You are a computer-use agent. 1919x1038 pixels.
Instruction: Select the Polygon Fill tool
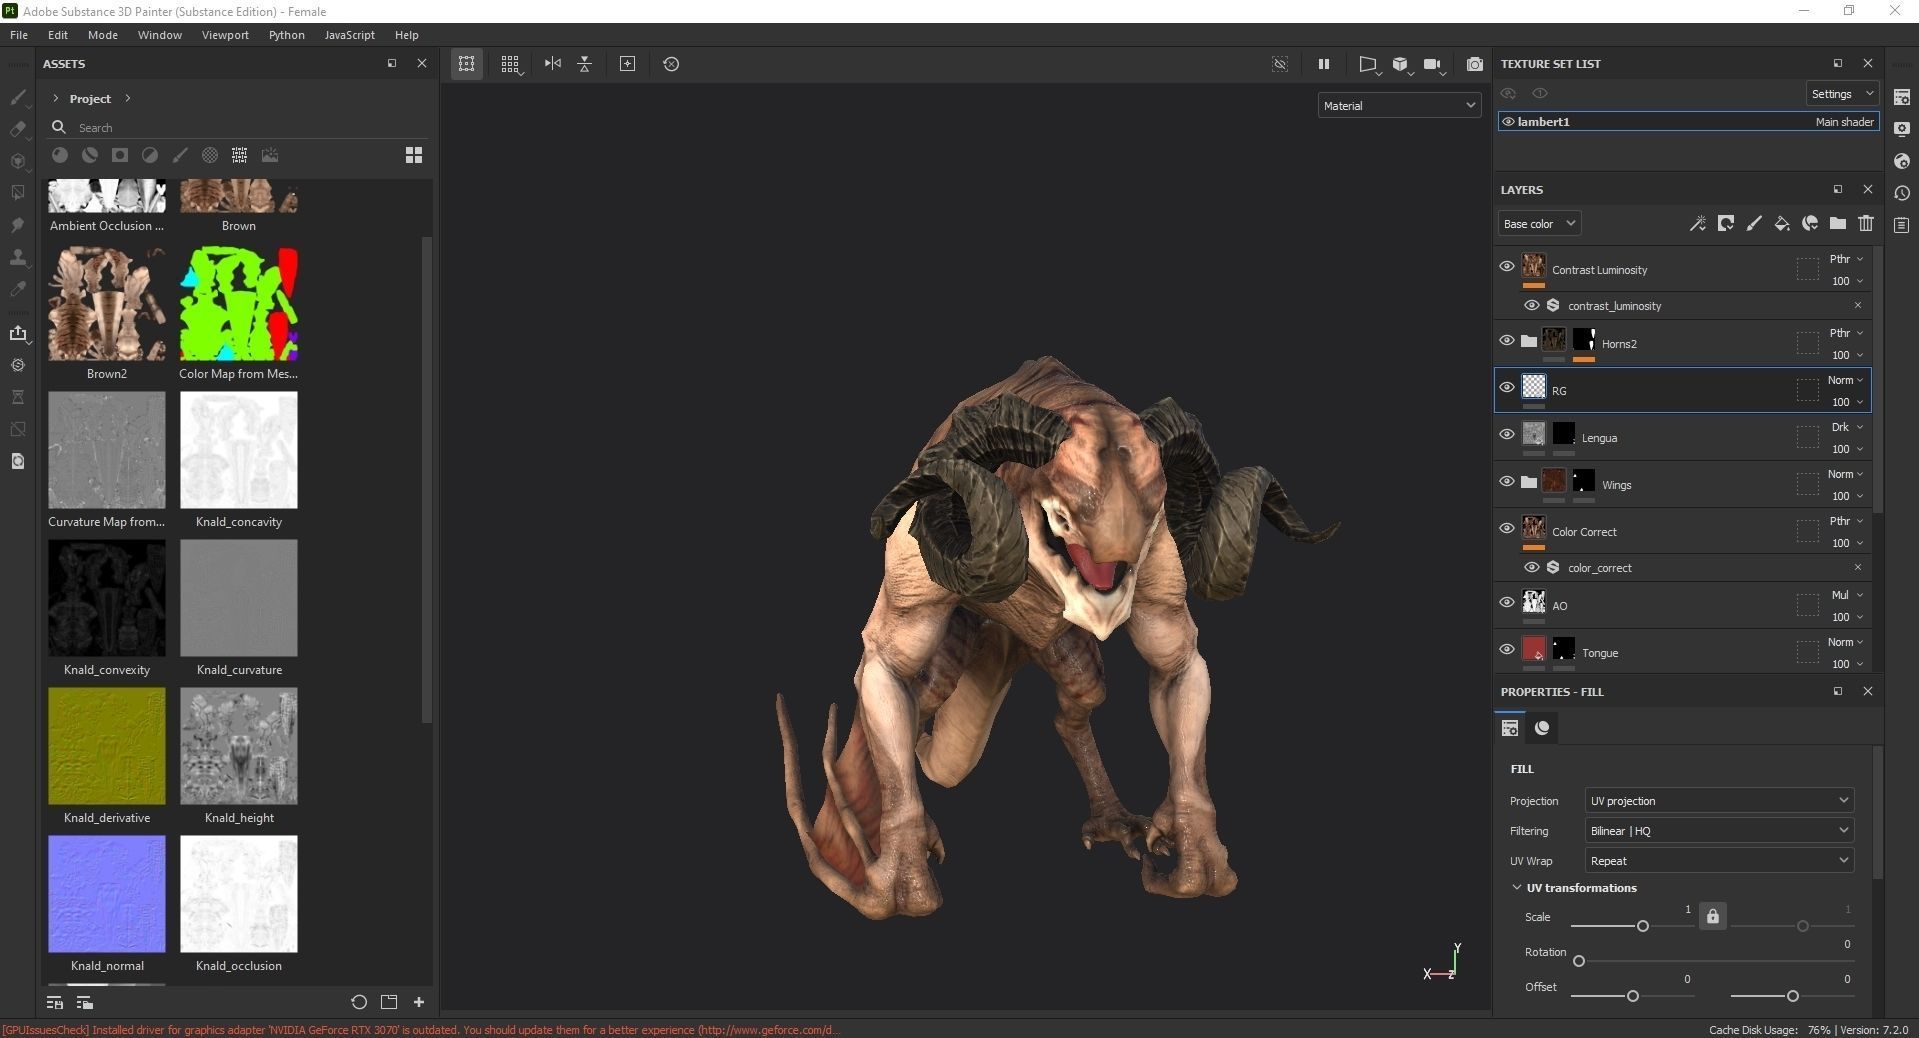pos(18,193)
